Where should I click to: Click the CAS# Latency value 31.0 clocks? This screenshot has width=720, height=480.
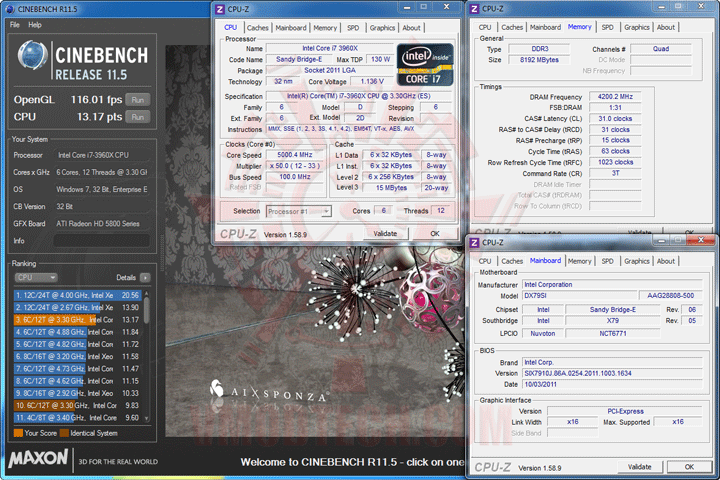pyautogui.click(x=615, y=119)
